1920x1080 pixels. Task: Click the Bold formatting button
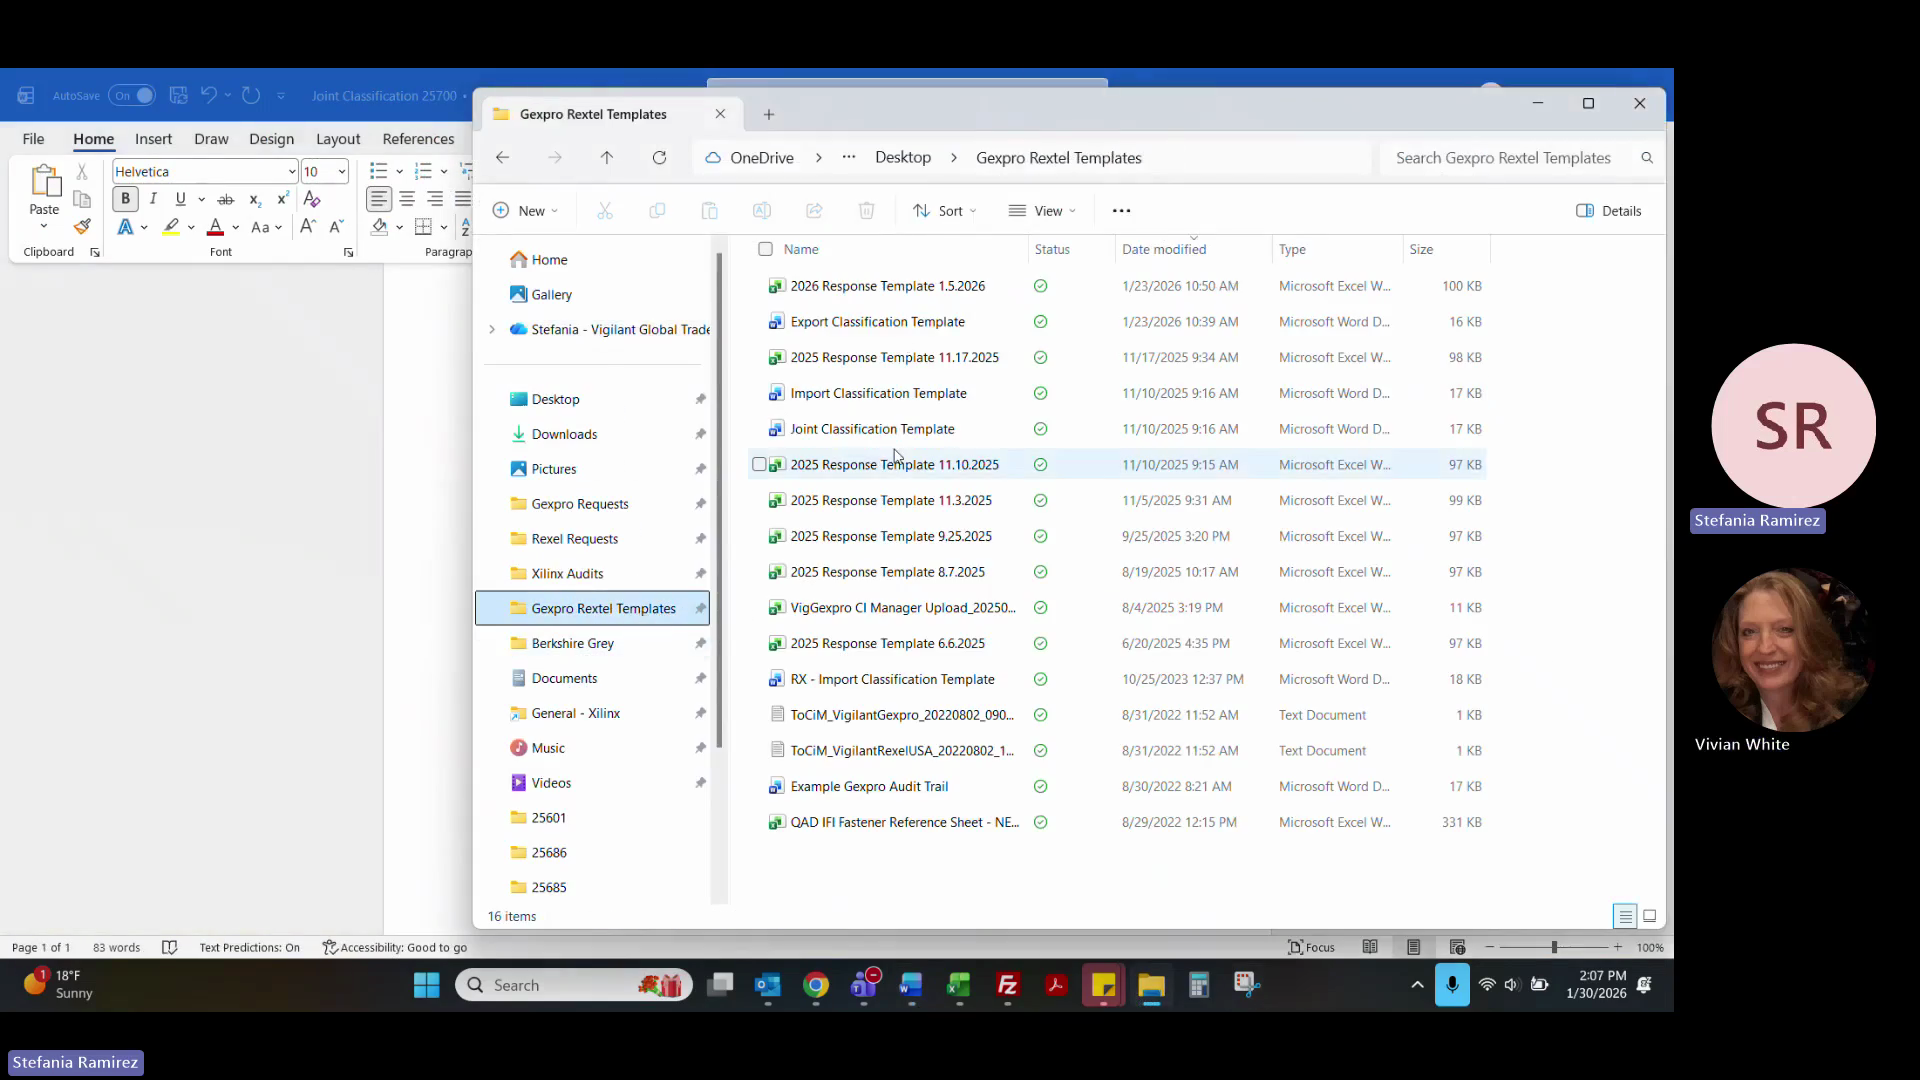click(x=125, y=199)
